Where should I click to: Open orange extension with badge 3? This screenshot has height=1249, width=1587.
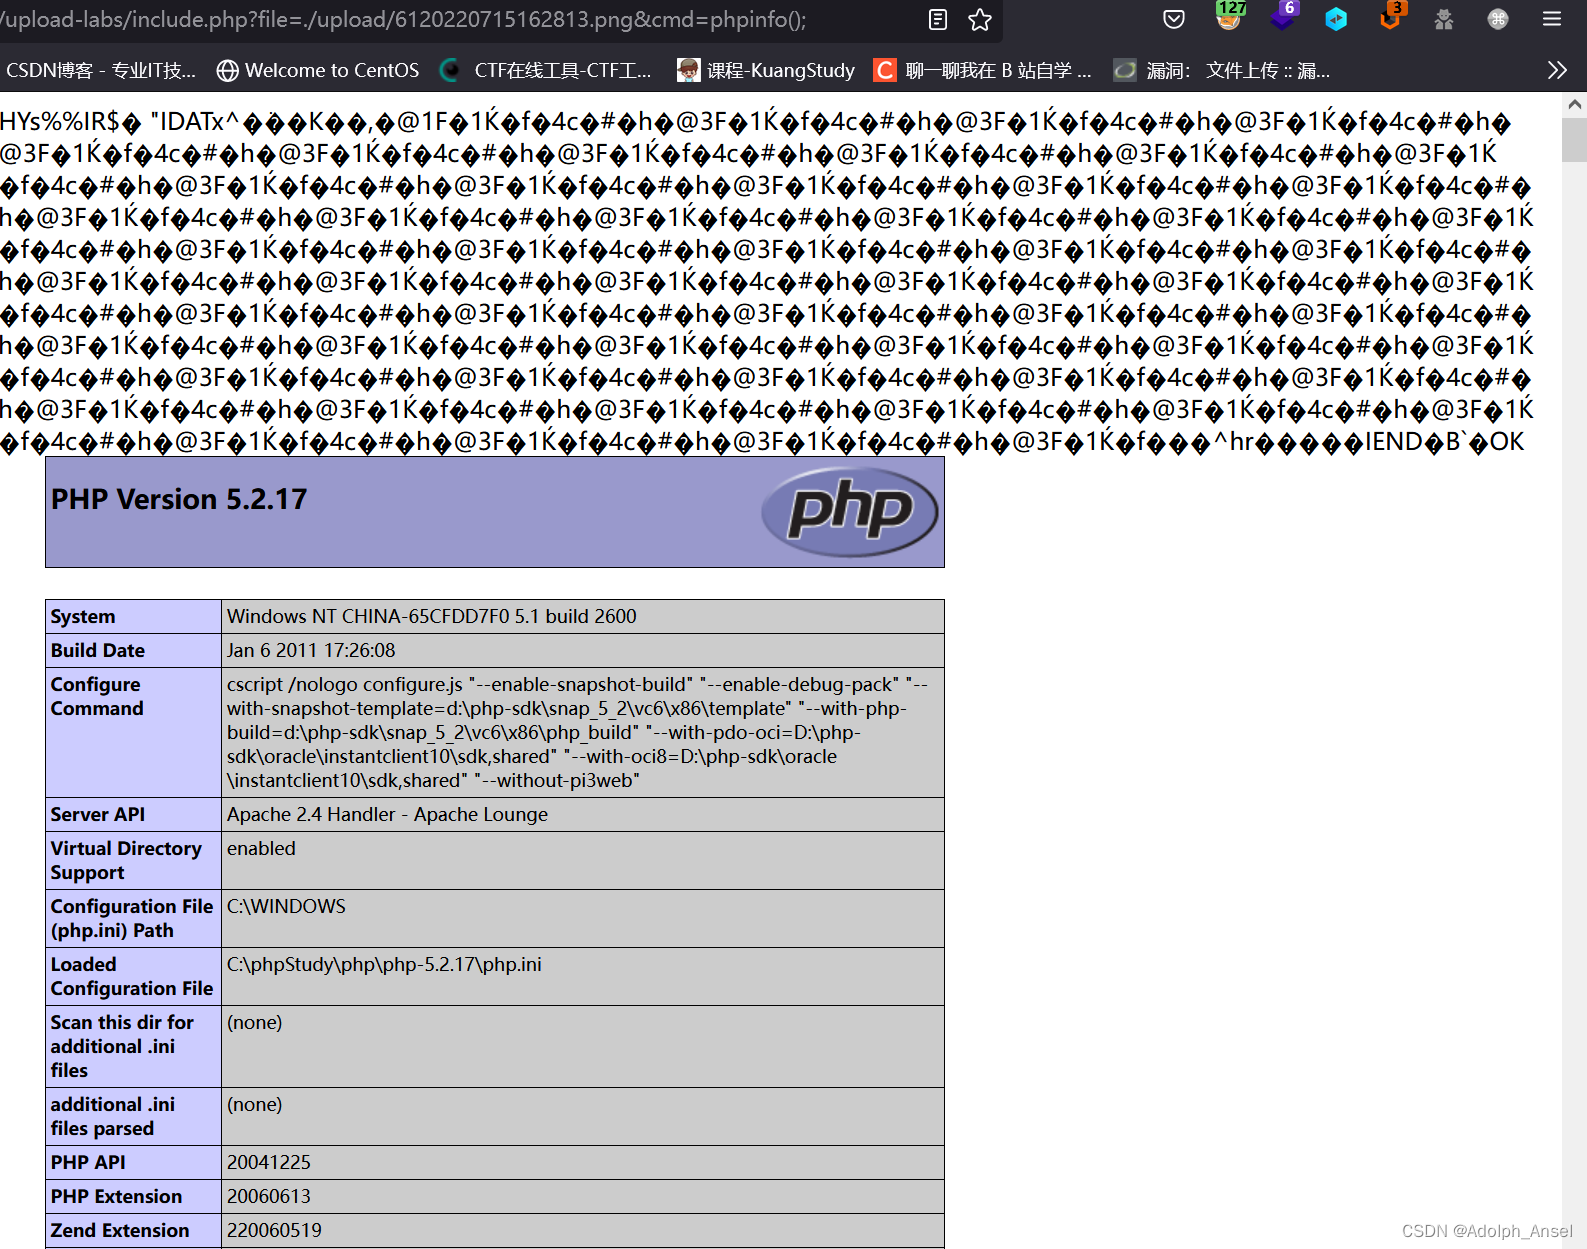click(x=1392, y=16)
